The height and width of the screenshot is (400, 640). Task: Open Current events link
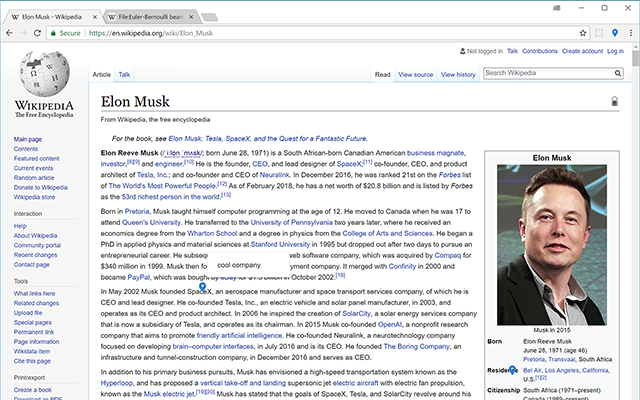click(x=33, y=168)
